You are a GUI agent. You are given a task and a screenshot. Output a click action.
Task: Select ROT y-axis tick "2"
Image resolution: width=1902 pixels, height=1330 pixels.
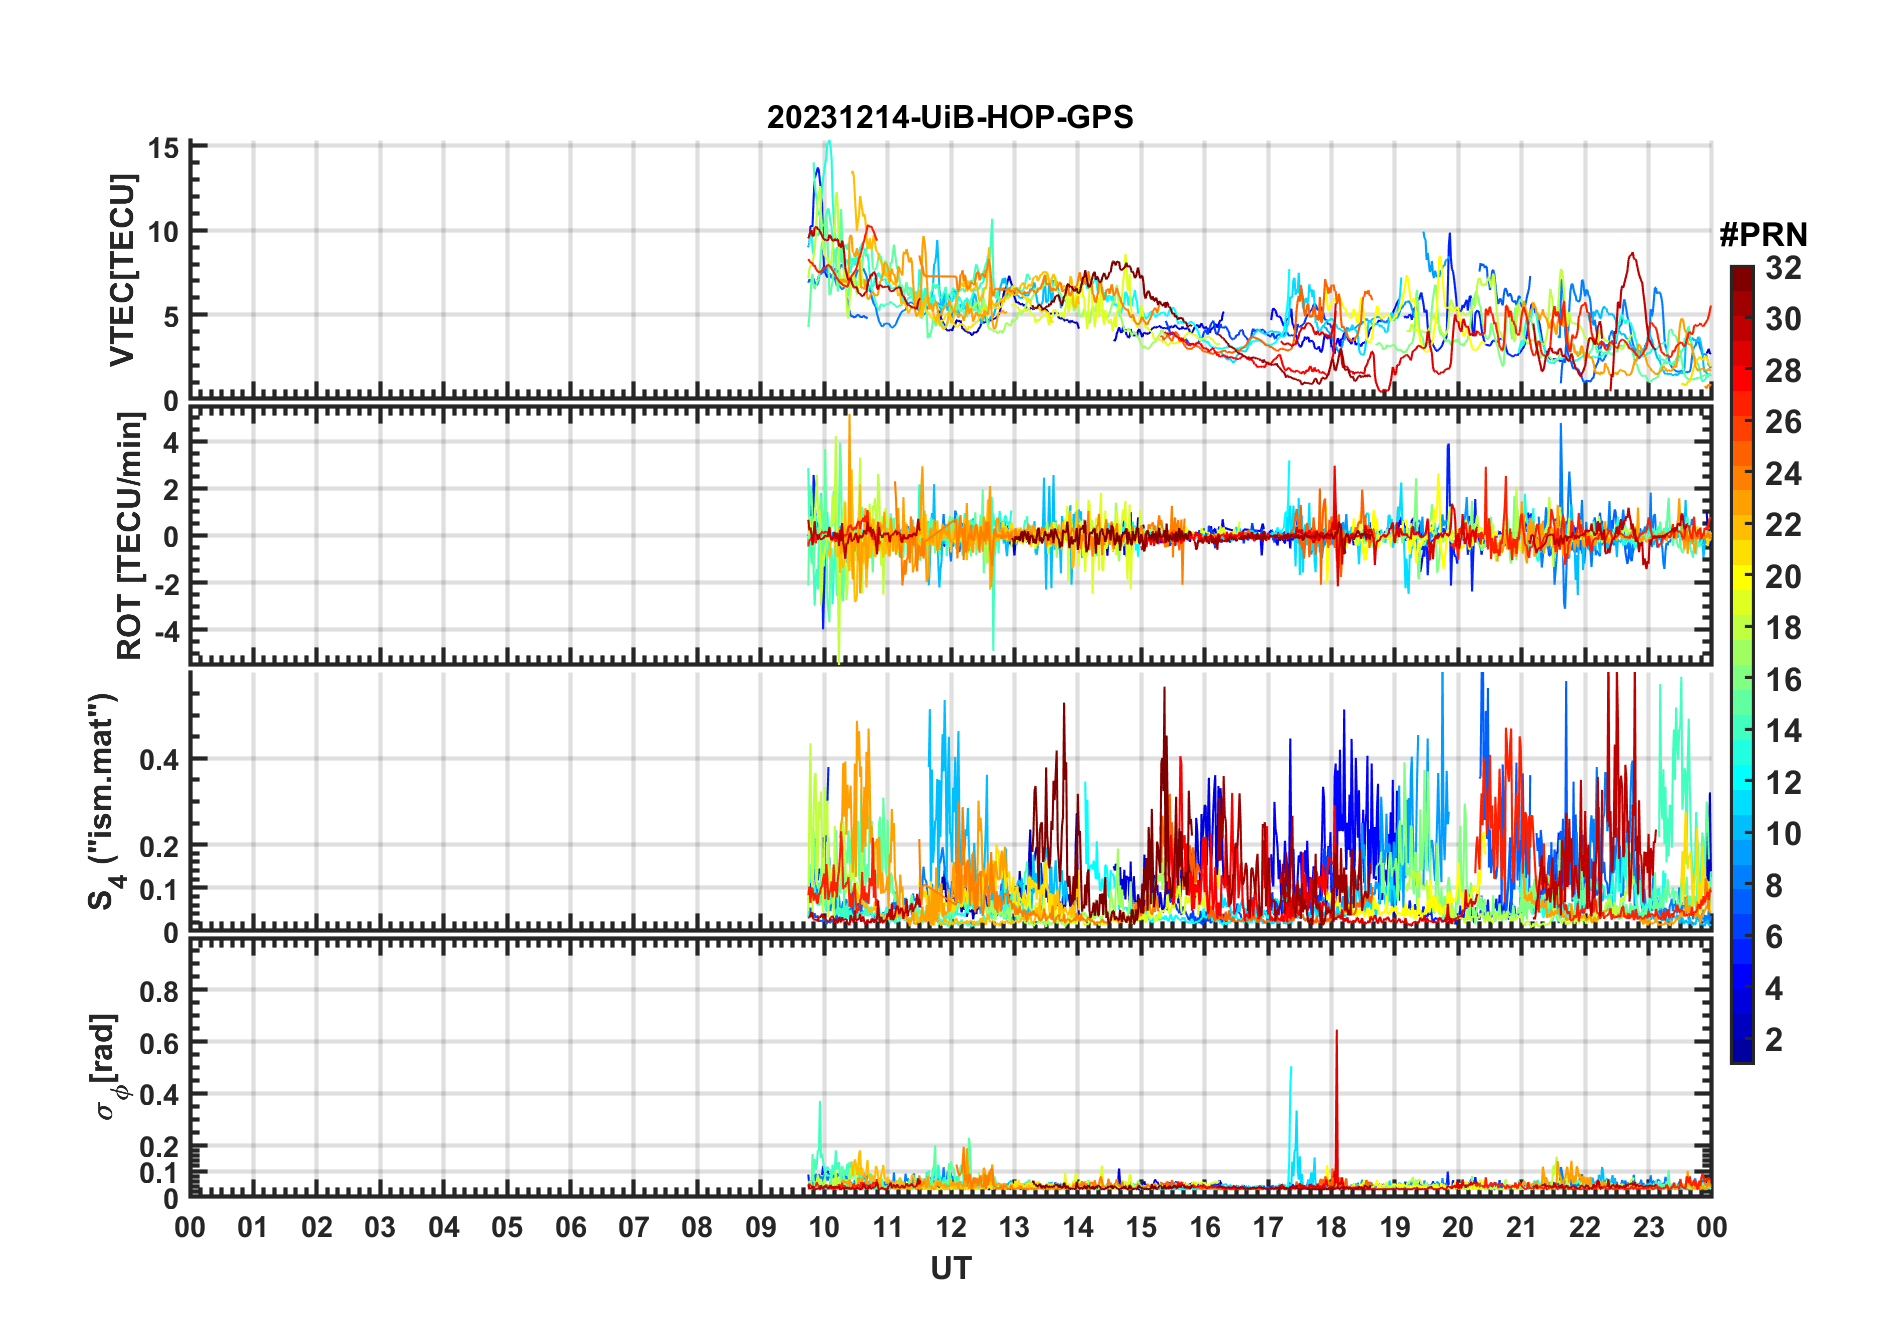(x=171, y=489)
